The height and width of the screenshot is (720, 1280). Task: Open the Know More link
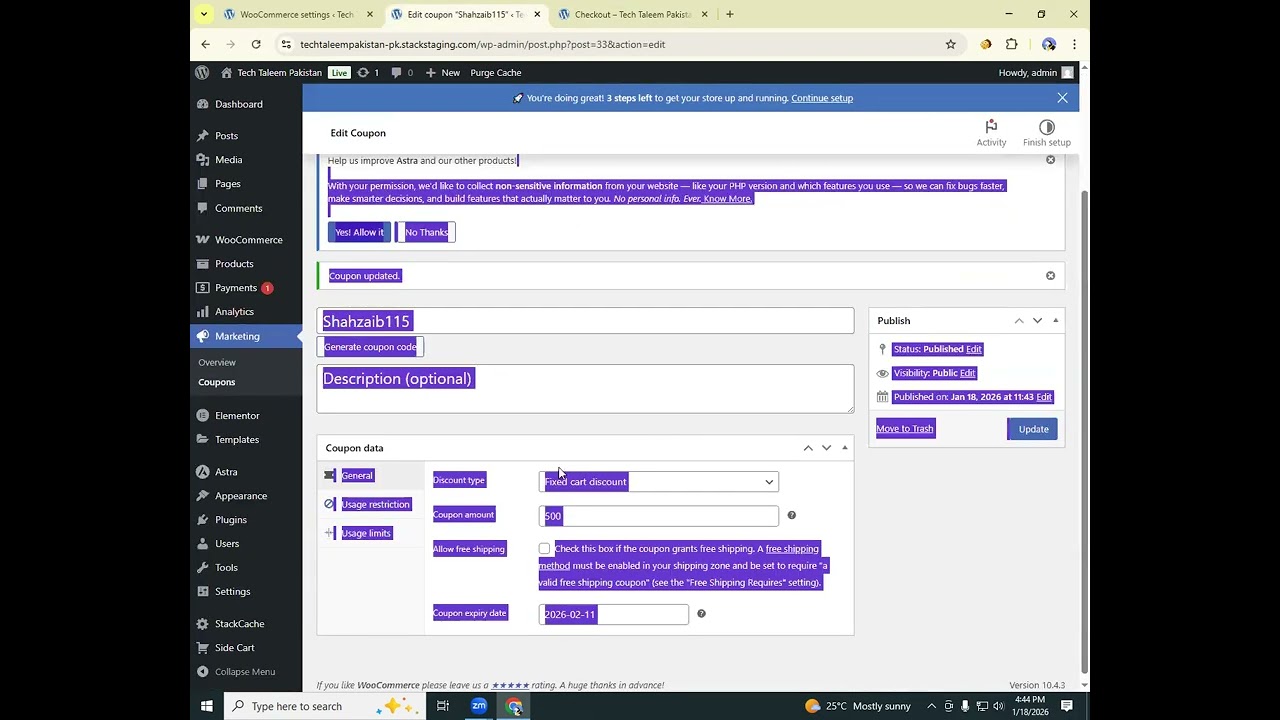click(727, 199)
